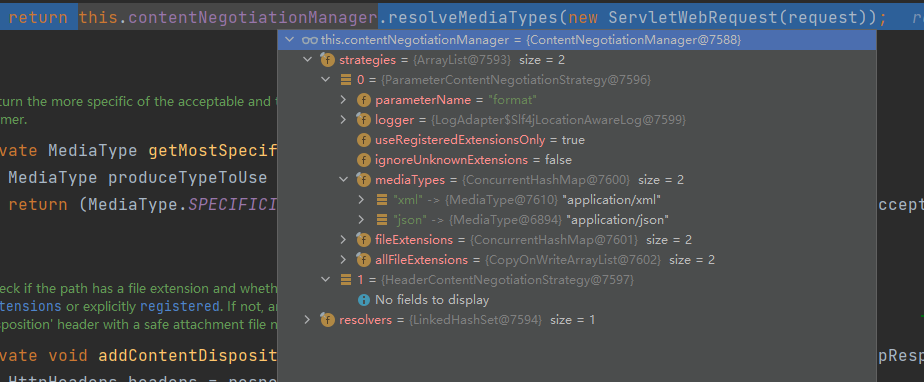Collapse strategy 1 HeaderContentNegotiationStrategy node
The width and height of the screenshot is (924, 382).
326,279
